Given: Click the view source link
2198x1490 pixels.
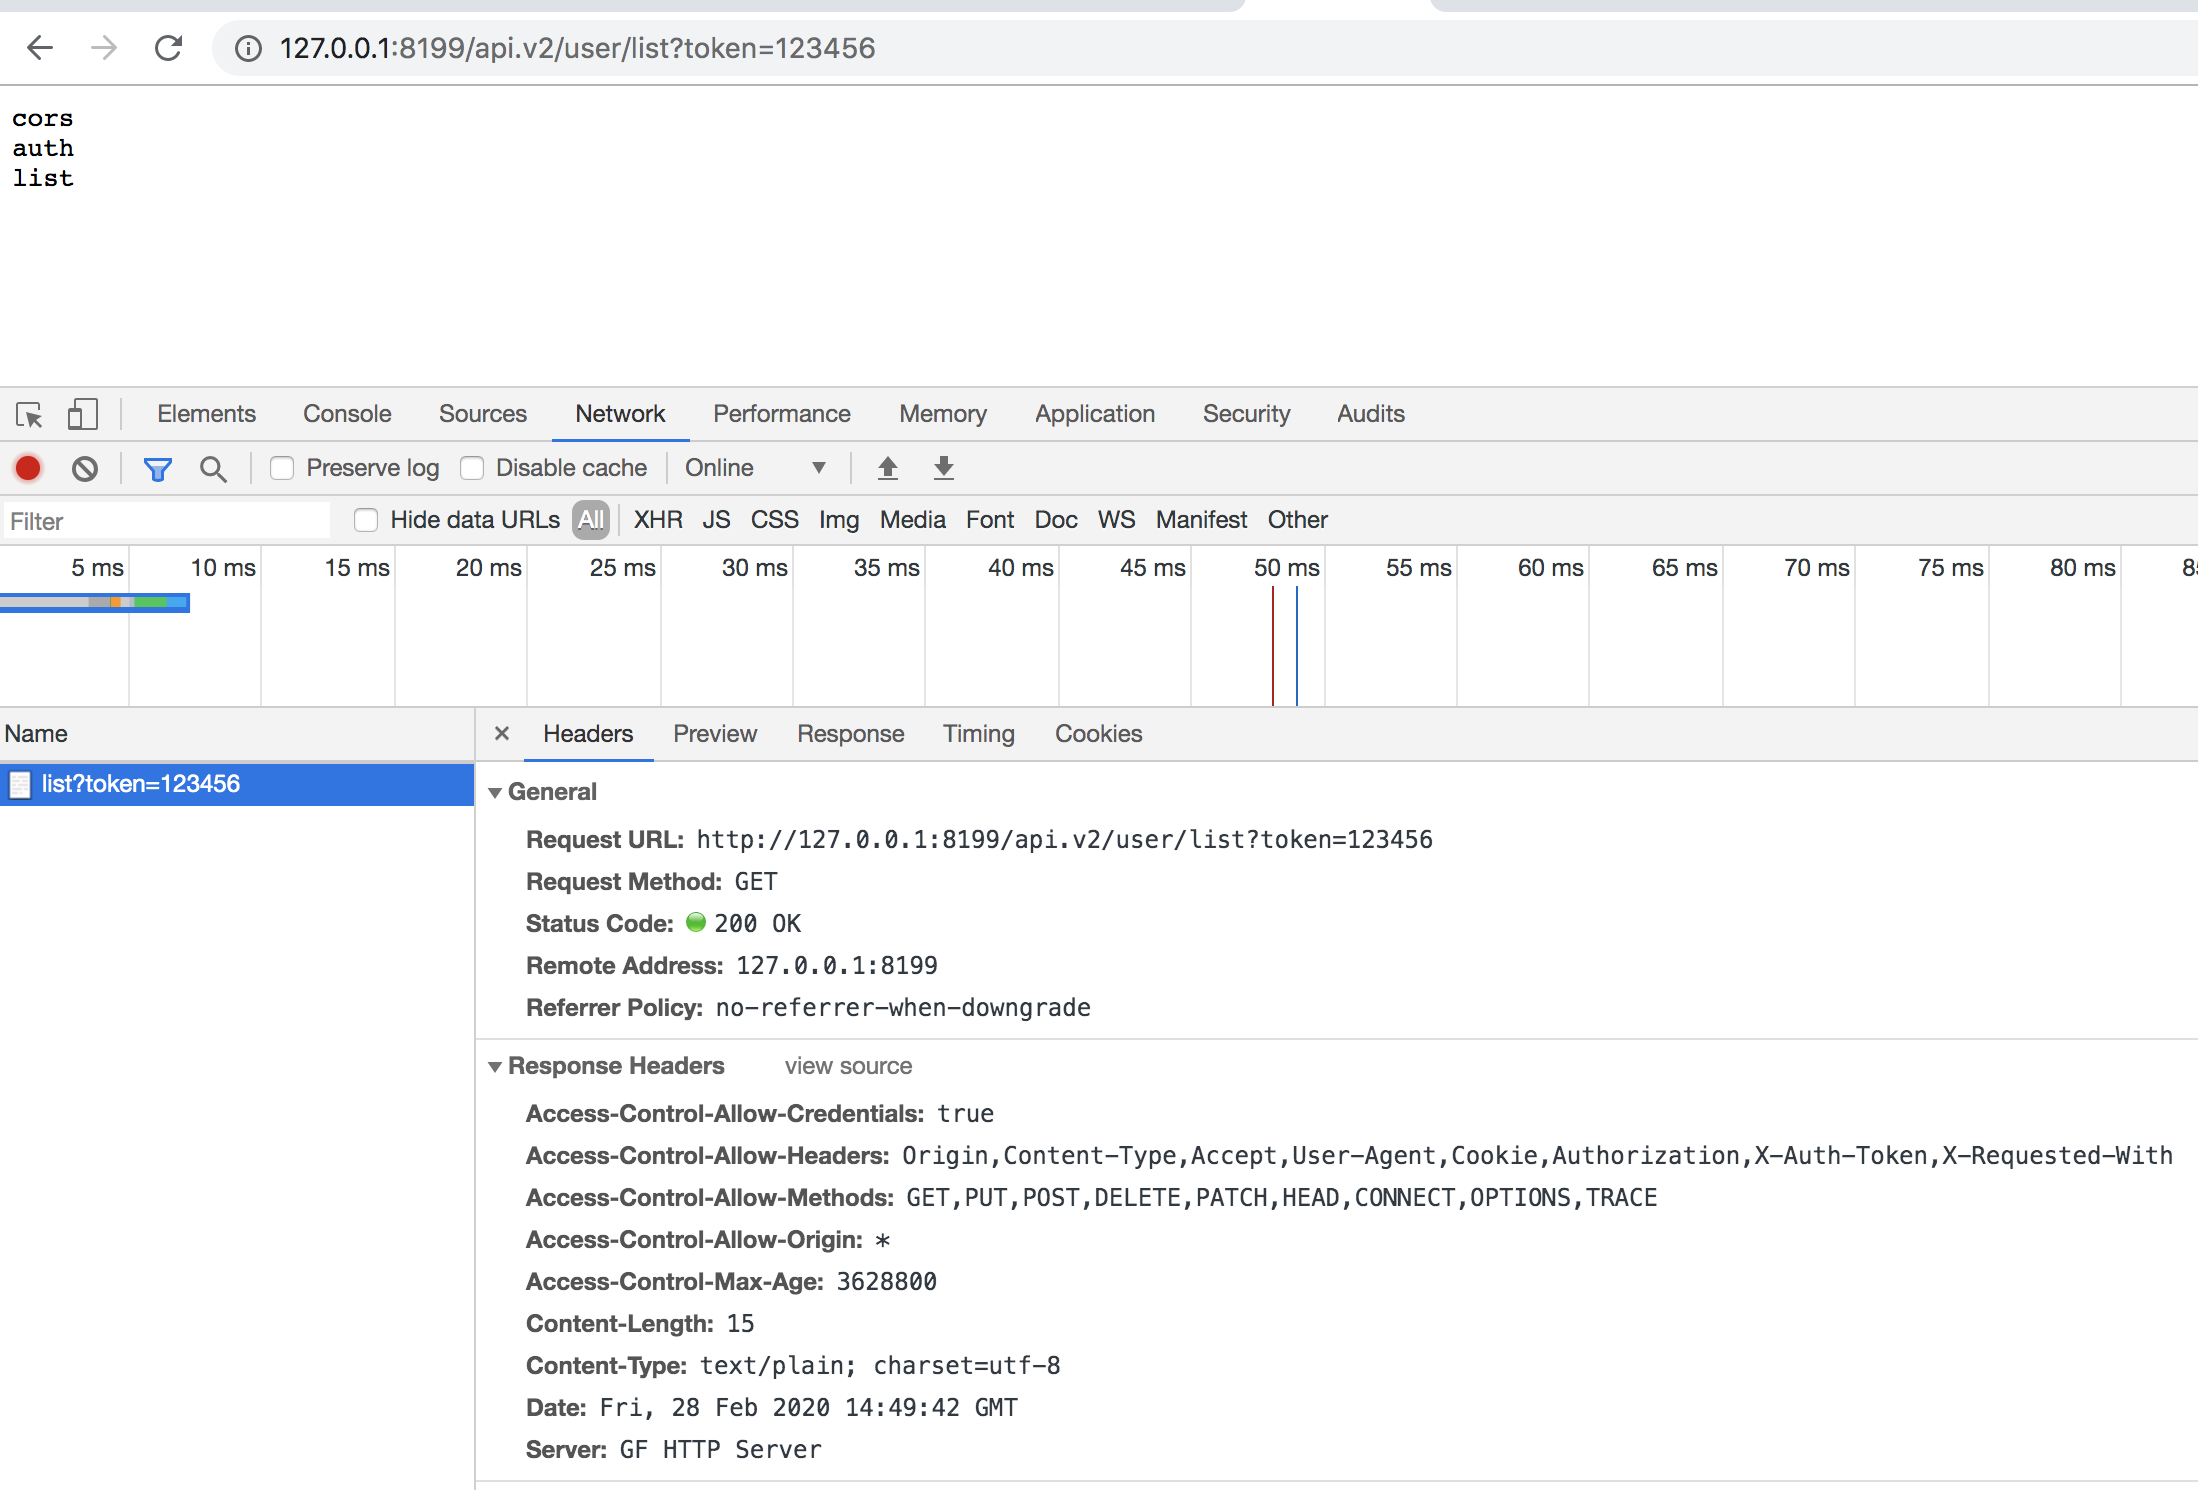Looking at the screenshot, I should coord(848,1066).
